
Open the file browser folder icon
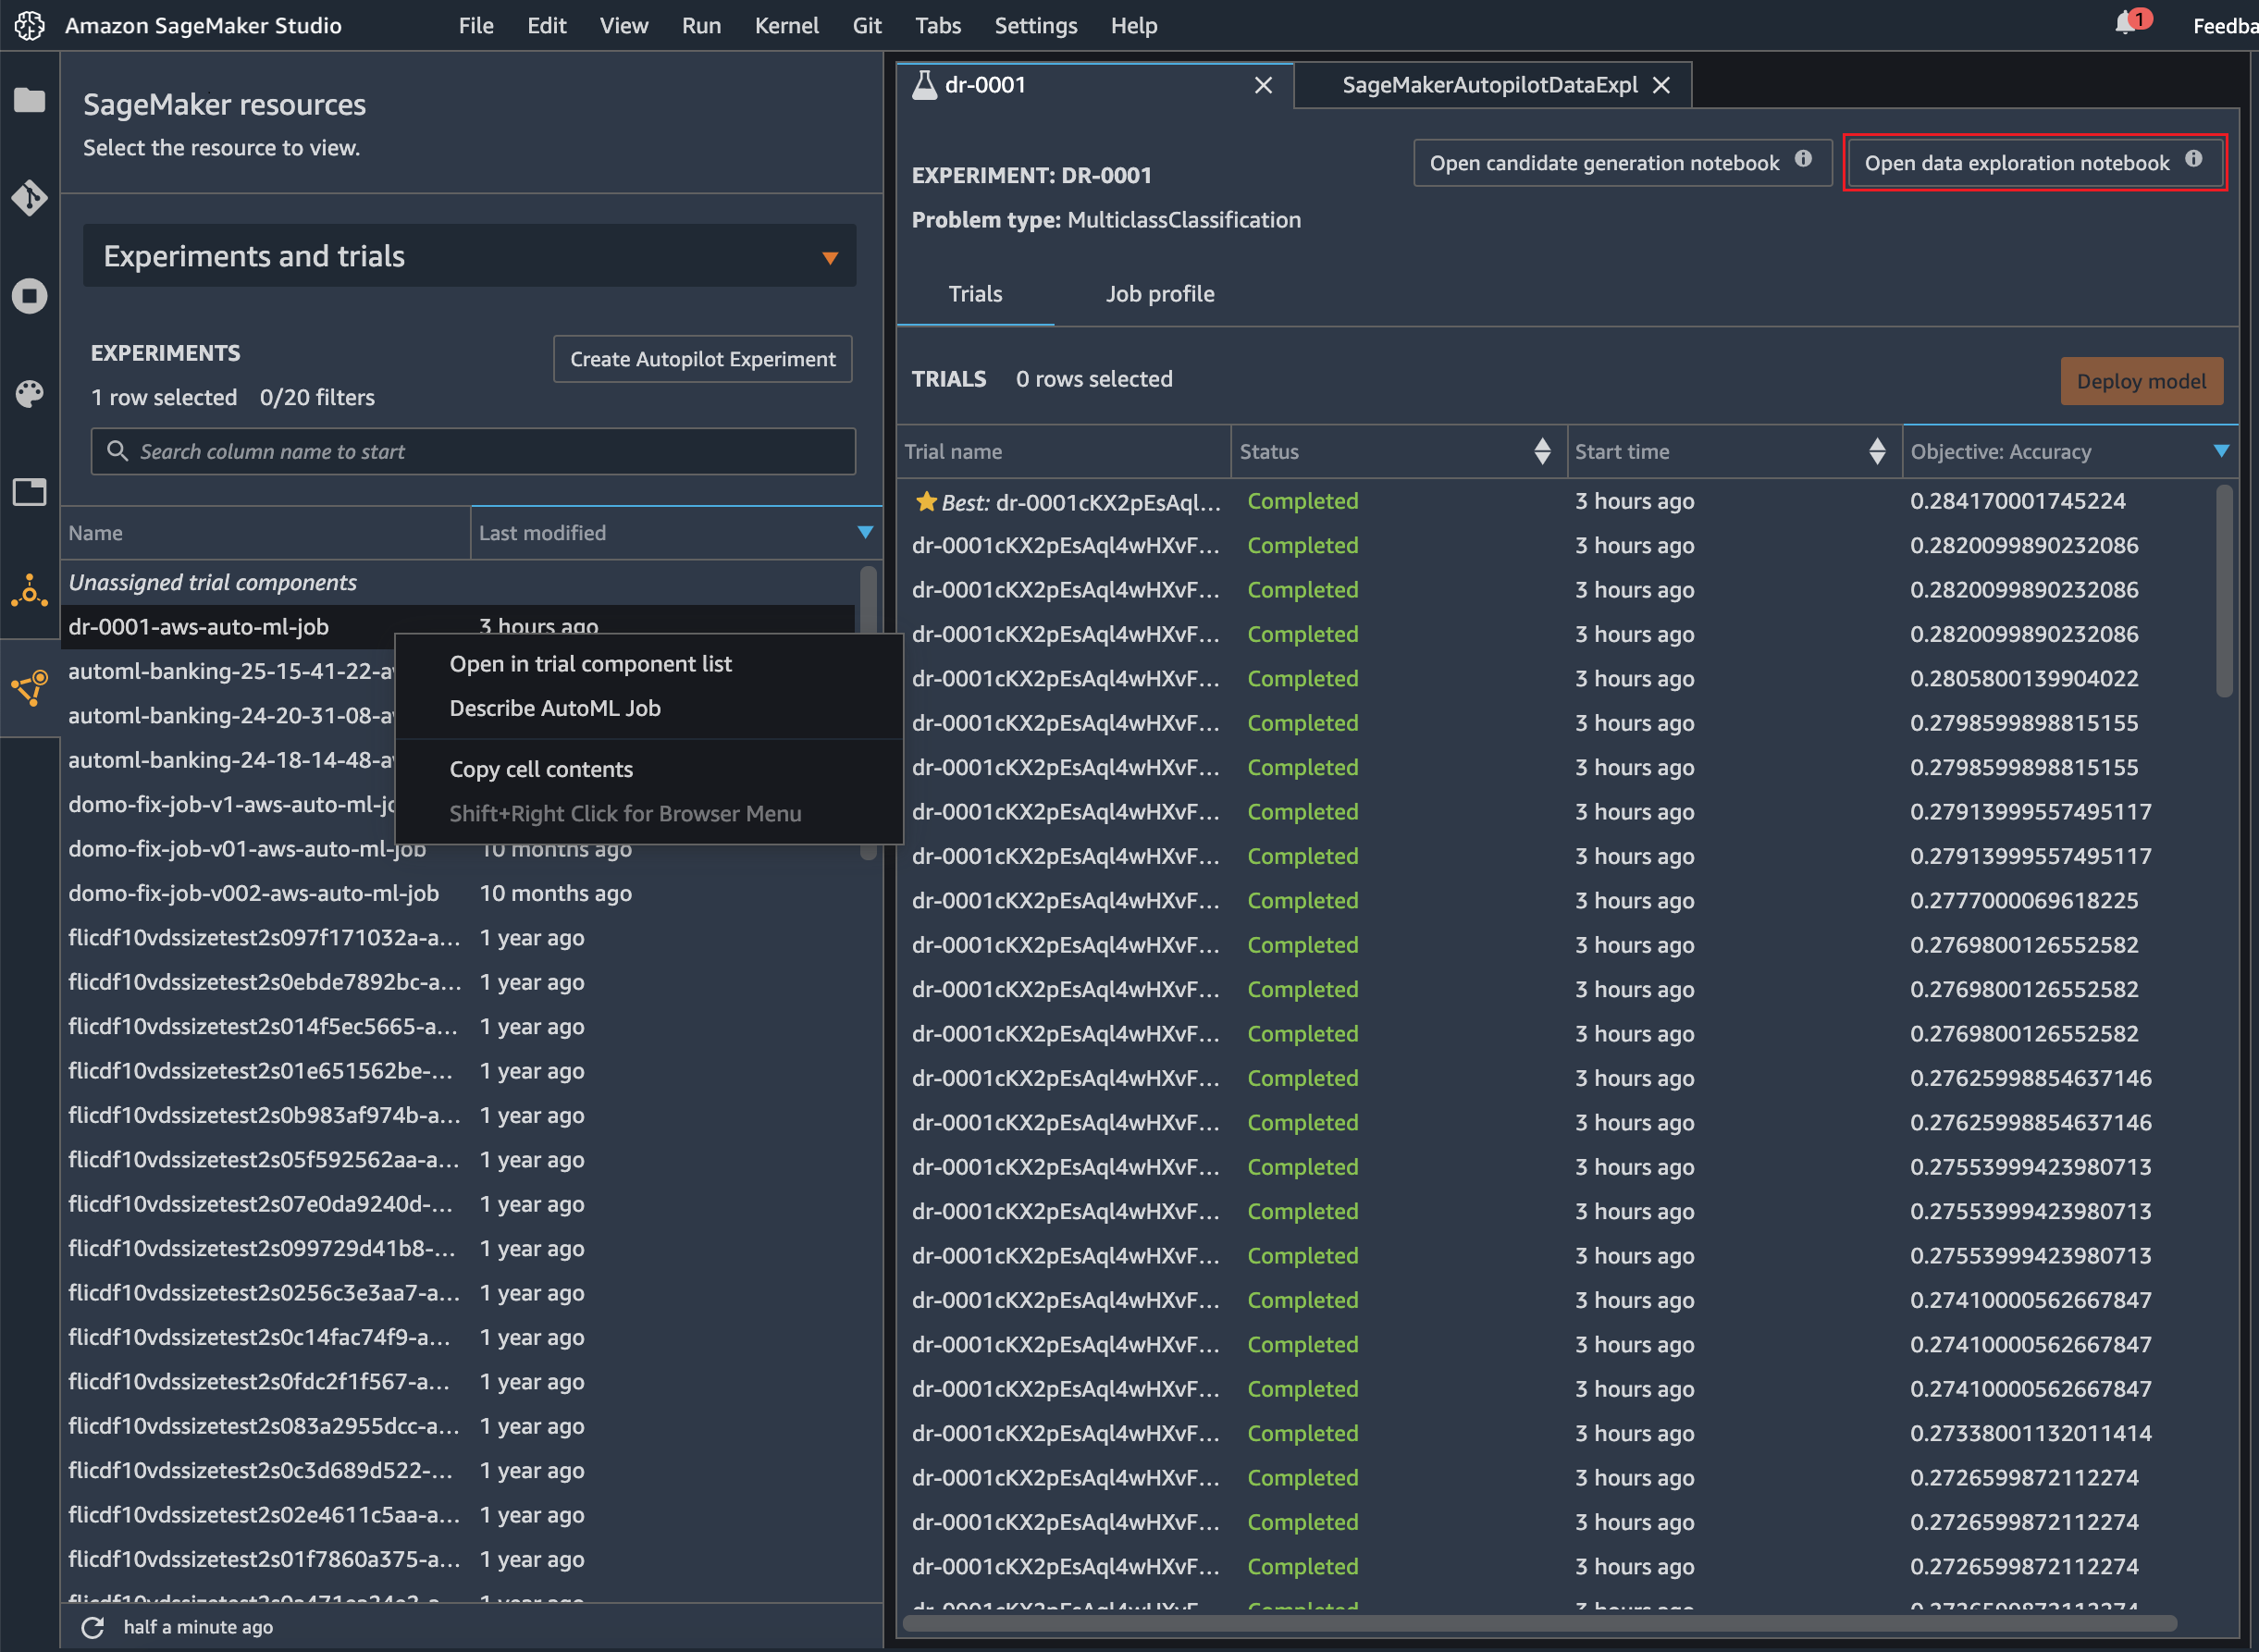tap(29, 100)
